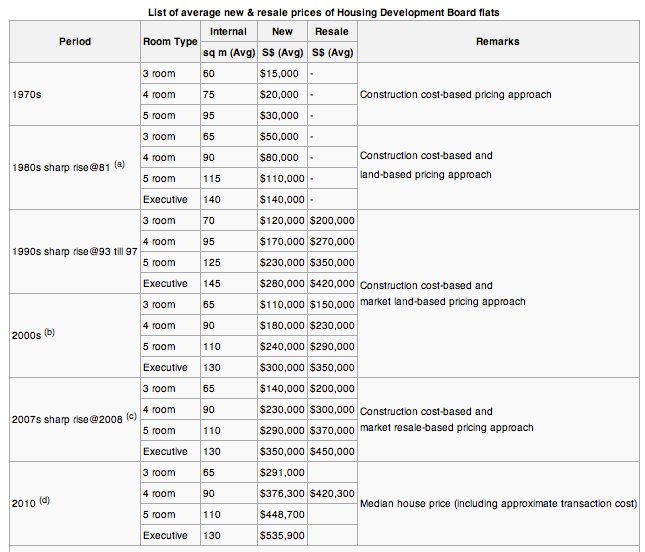Select the footnote (a) superscript link
Image resolution: width=645 pixels, height=552 pixels.
pyautogui.click(x=119, y=164)
